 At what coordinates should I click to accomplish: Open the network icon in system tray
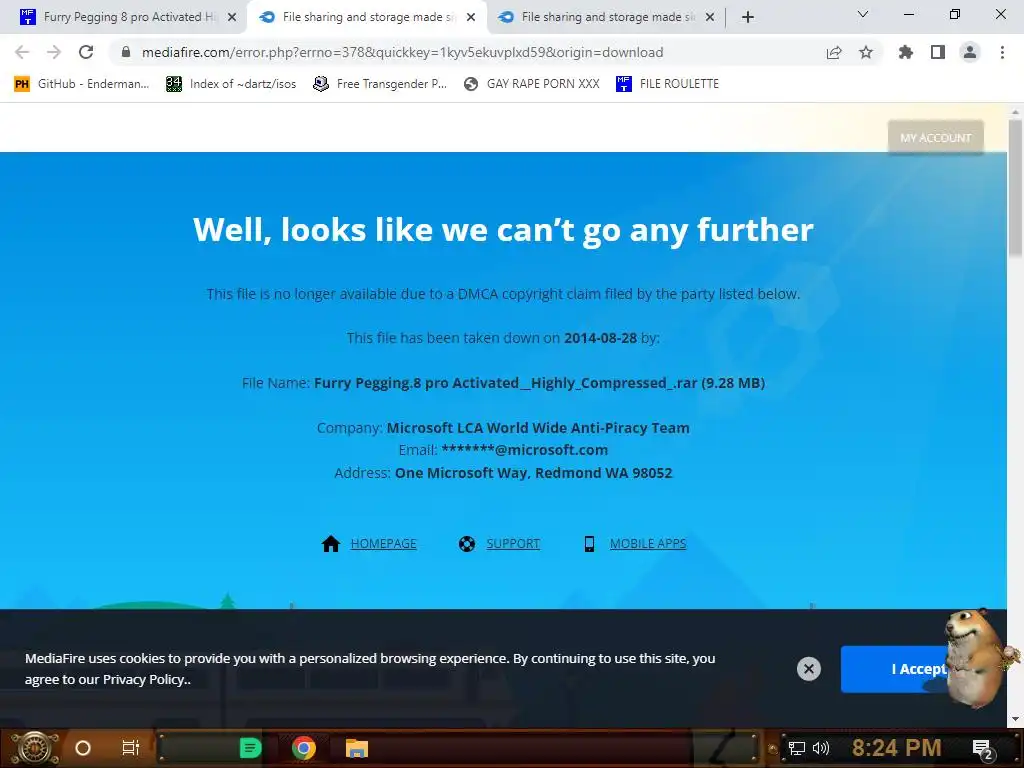(x=797, y=748)
